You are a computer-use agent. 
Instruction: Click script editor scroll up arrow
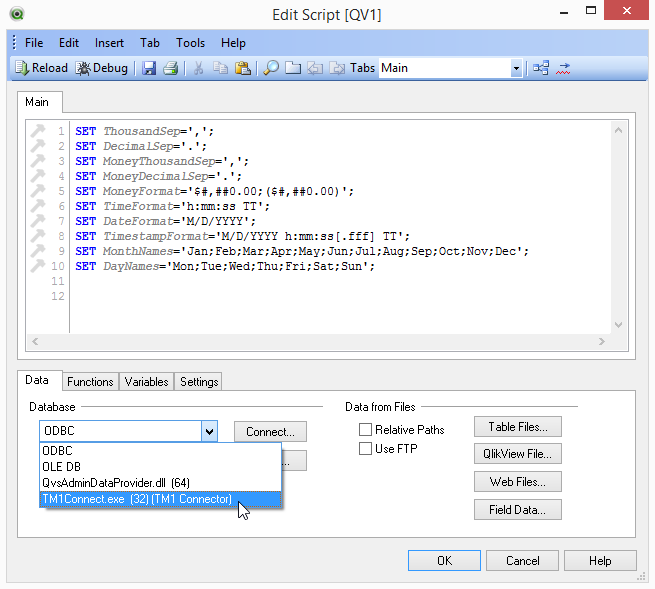tap(619, 130)
